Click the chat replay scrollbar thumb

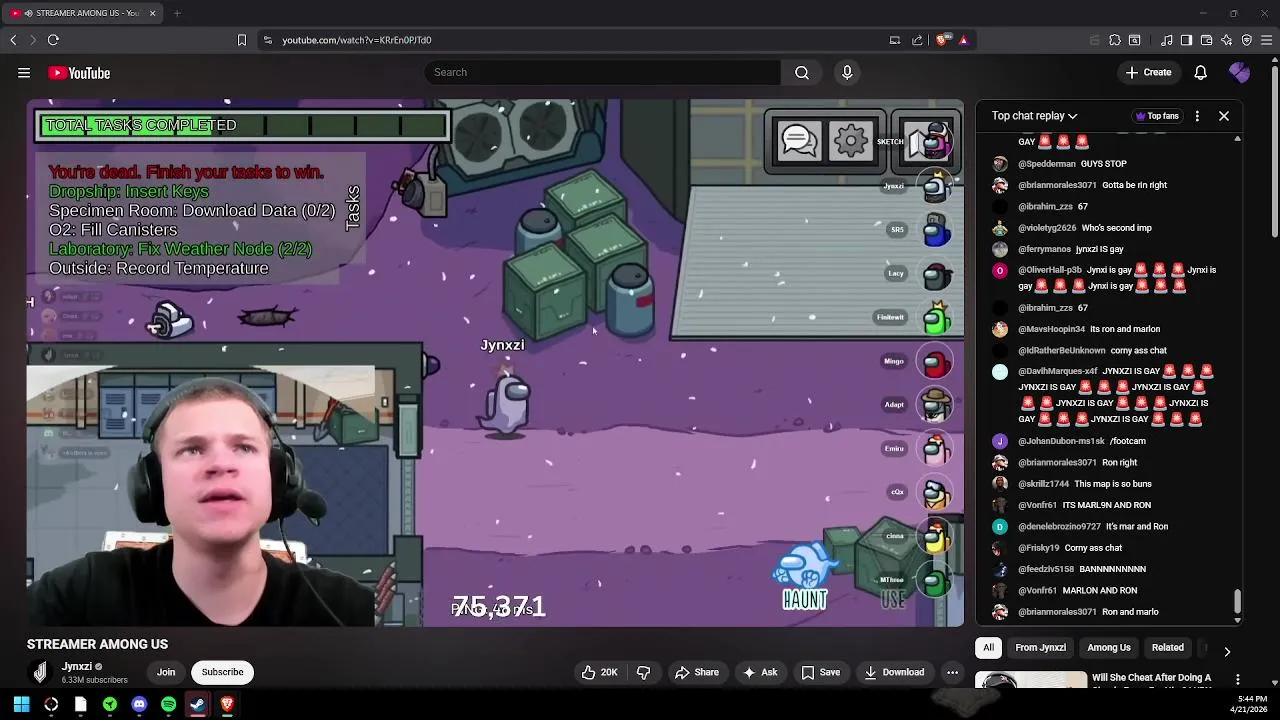1237,601
